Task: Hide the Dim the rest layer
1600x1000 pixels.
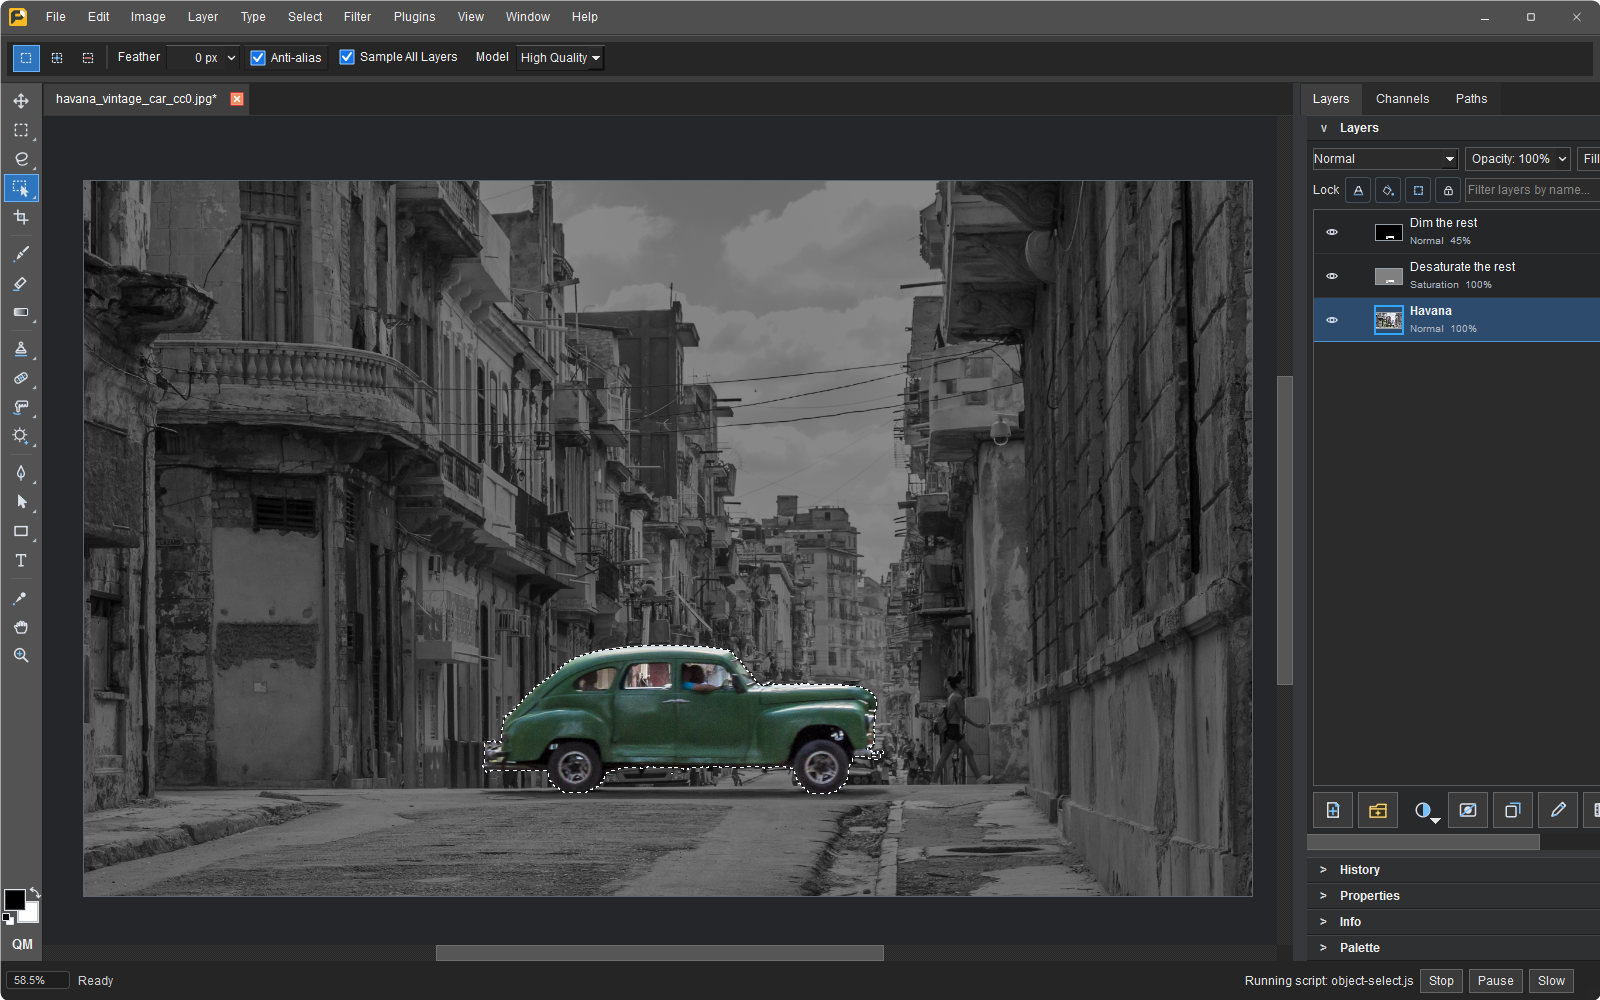Action: coord(1332,232)
